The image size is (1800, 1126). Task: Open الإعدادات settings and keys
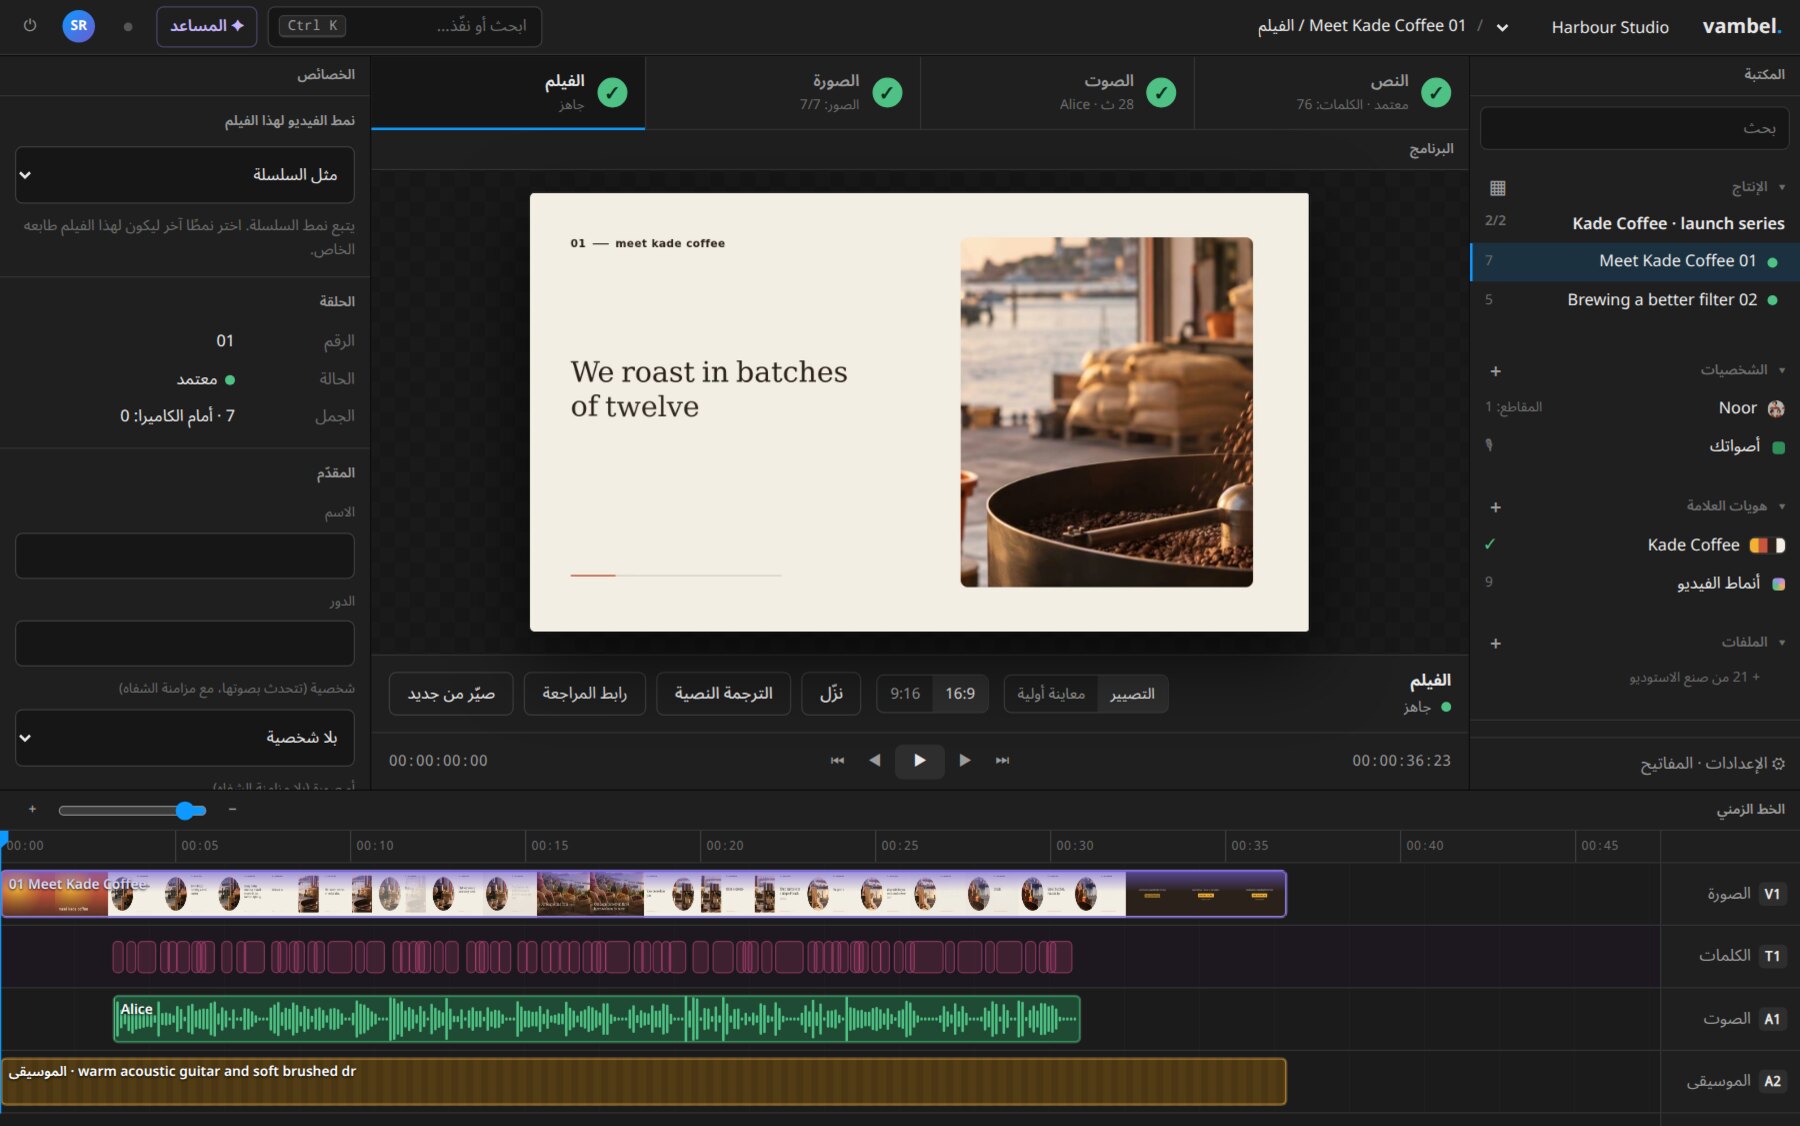pos(1713,764)
